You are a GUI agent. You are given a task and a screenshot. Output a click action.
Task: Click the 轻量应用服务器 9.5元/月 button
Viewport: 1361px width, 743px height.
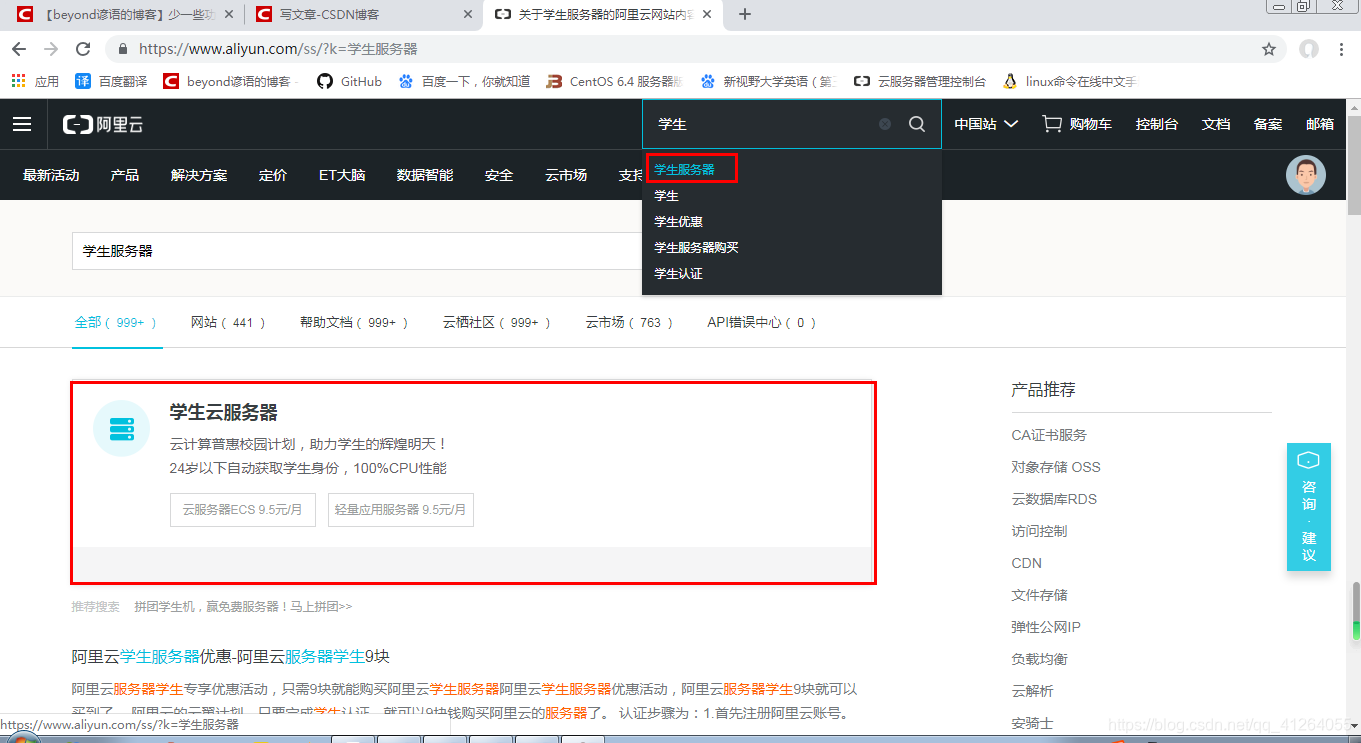point(400,509)
